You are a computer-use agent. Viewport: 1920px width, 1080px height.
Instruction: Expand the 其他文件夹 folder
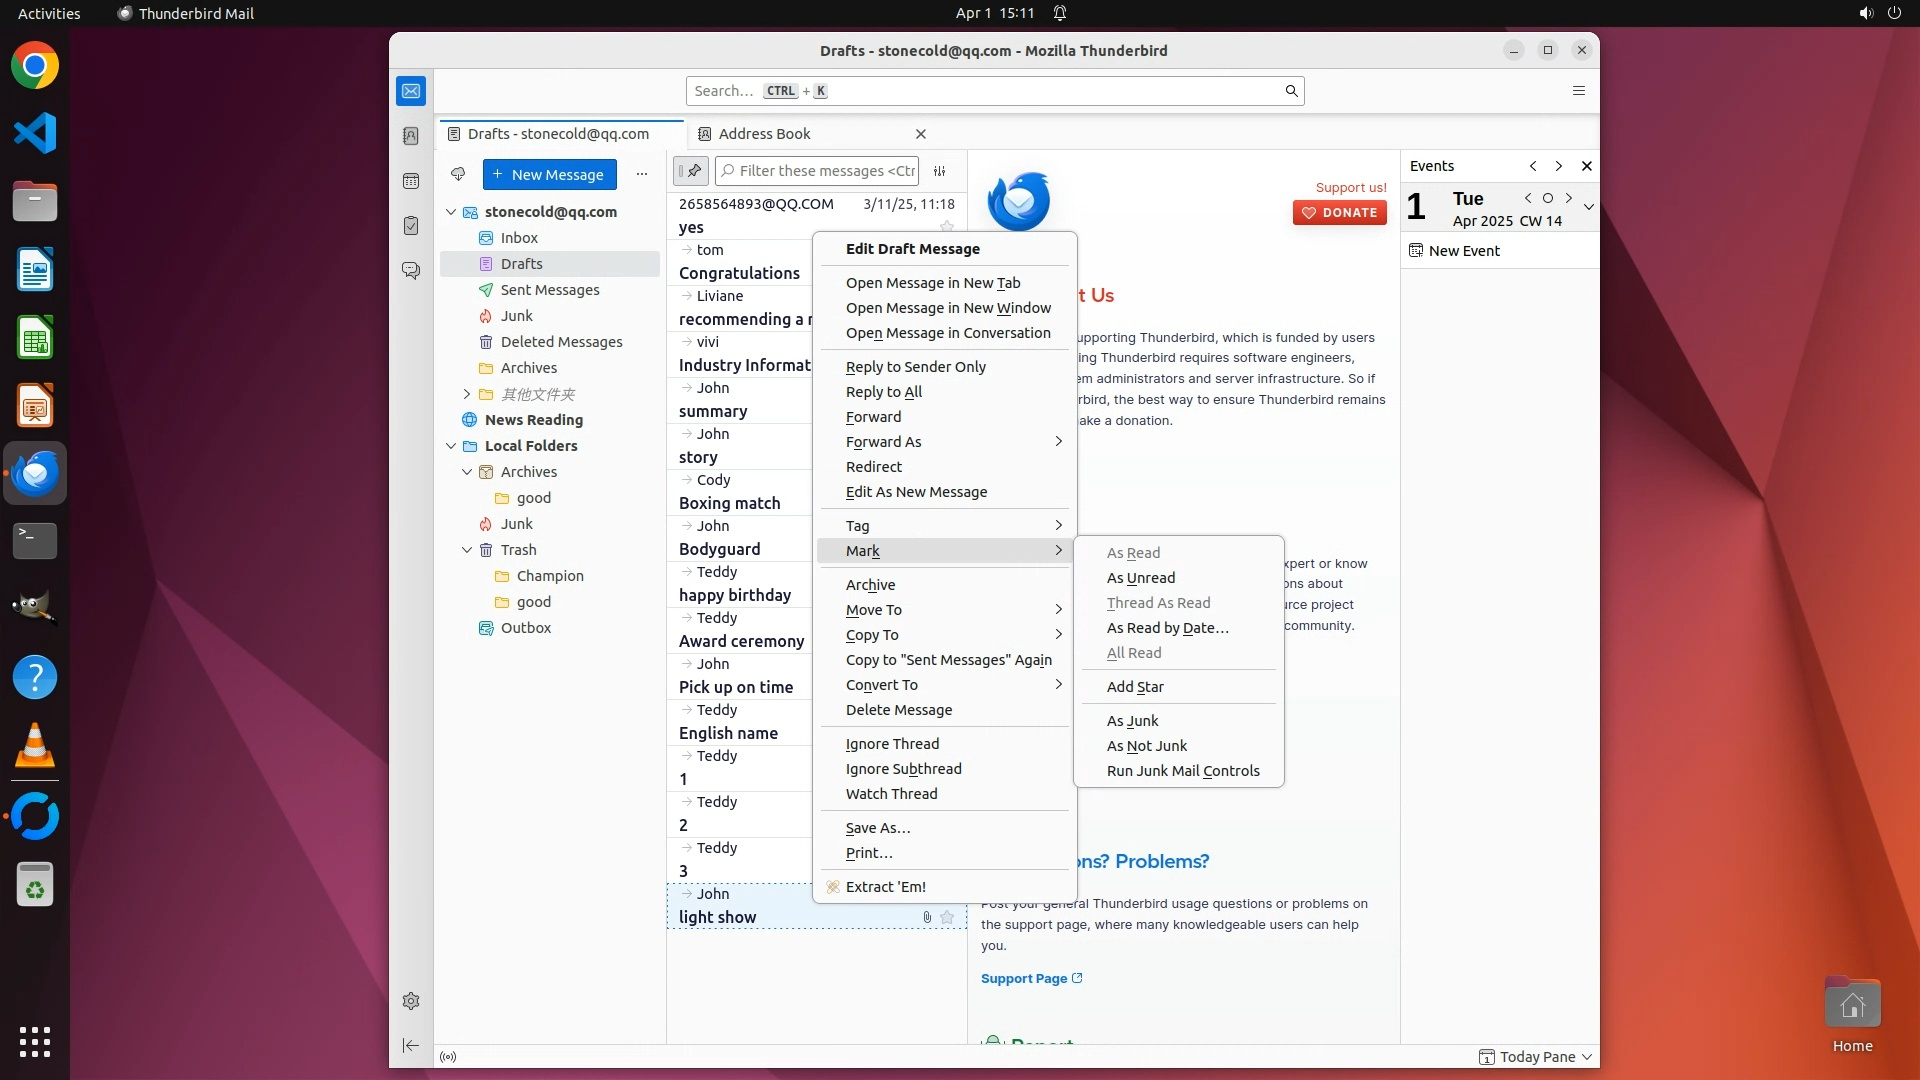[467, 394]
